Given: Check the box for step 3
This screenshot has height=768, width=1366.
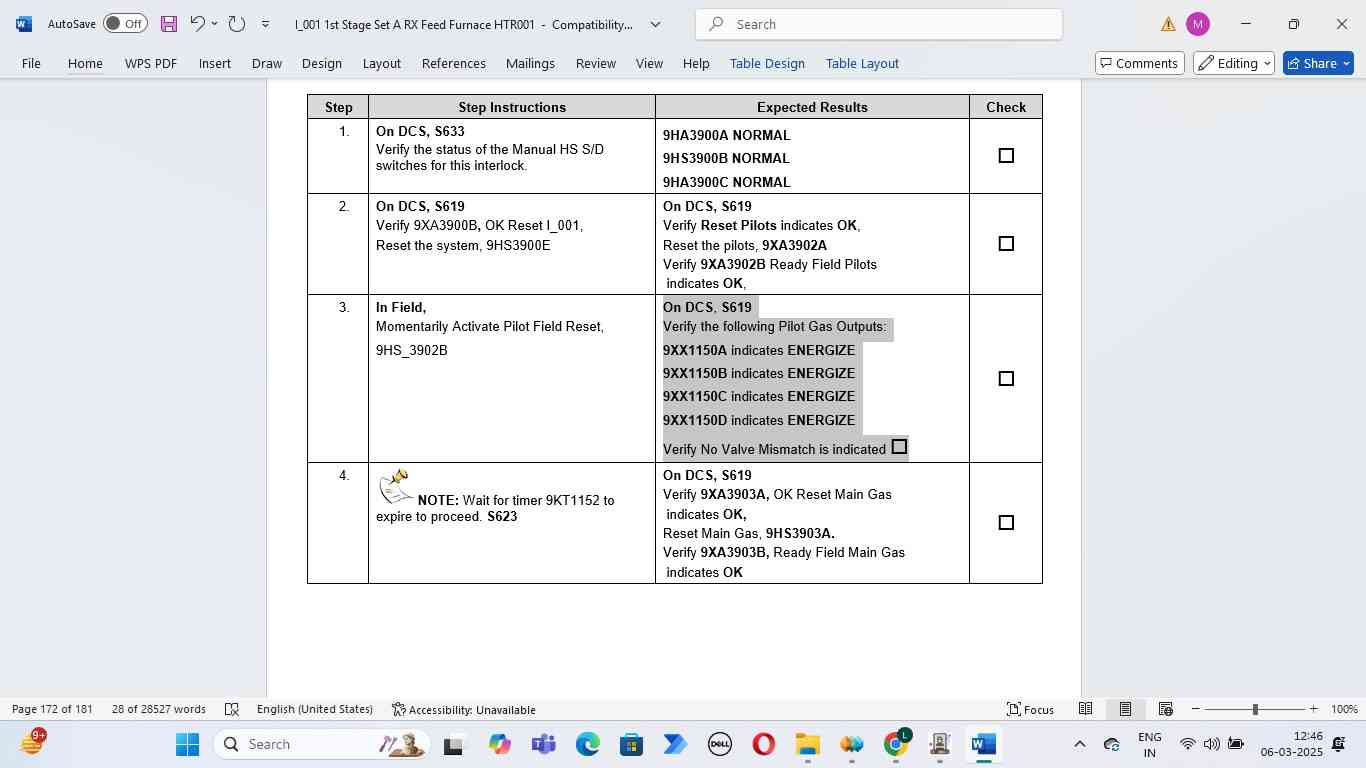Looking at the screenshot, I should point(1006,379).
